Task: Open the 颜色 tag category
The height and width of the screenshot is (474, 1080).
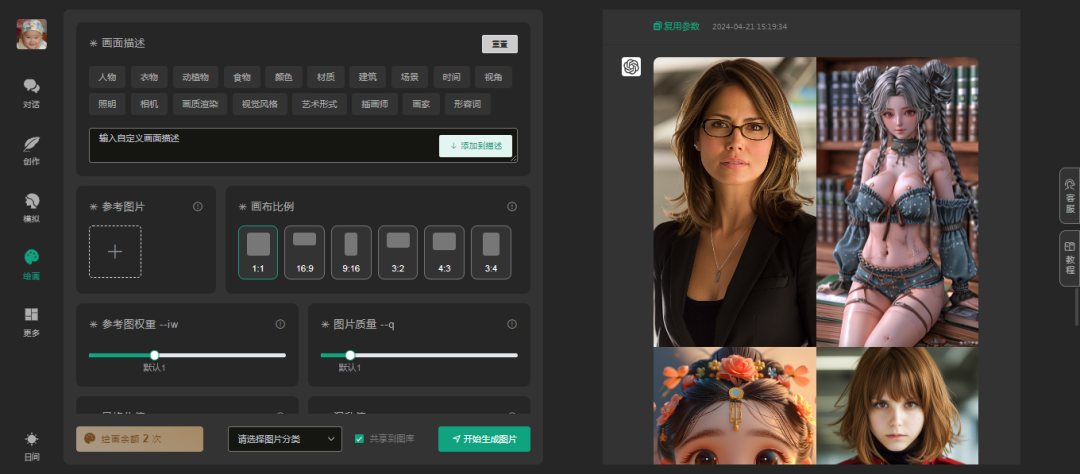Action: [x=284, y=77]
